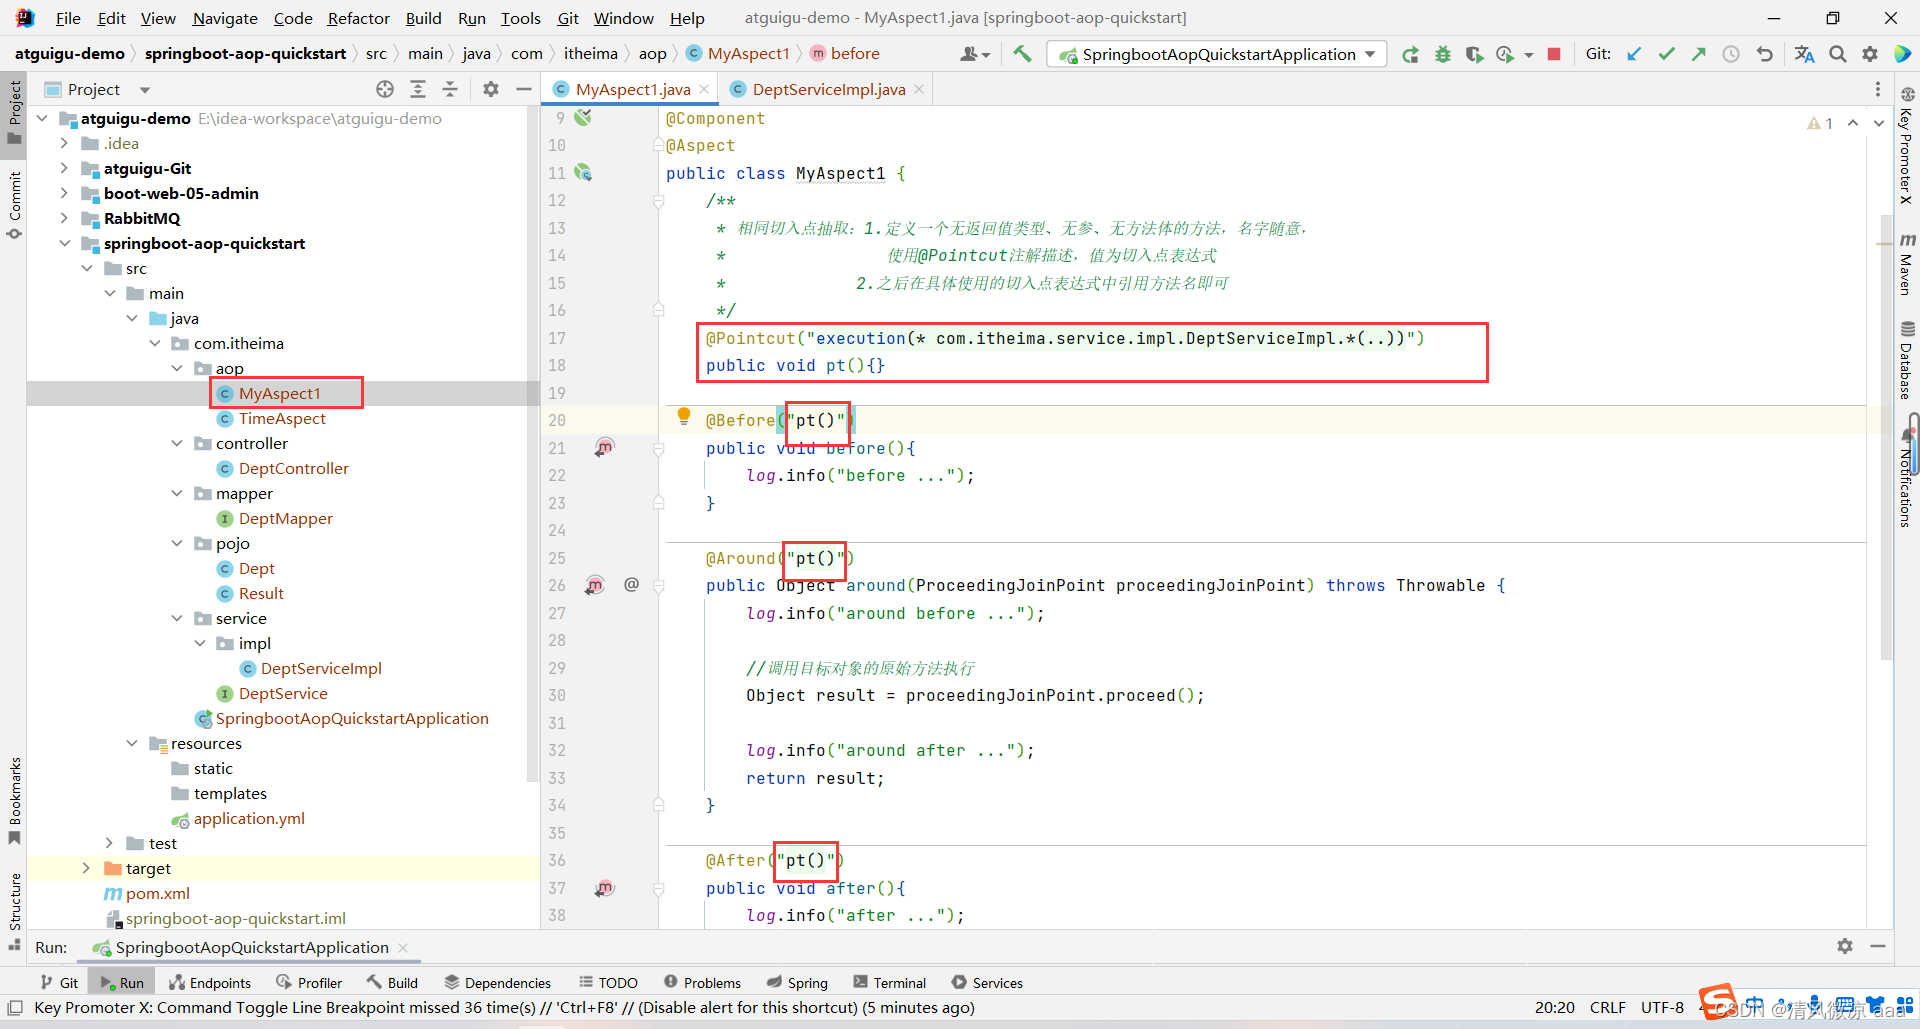Open IDE settings gear in main toolbar

click(x=1870, y=54)
